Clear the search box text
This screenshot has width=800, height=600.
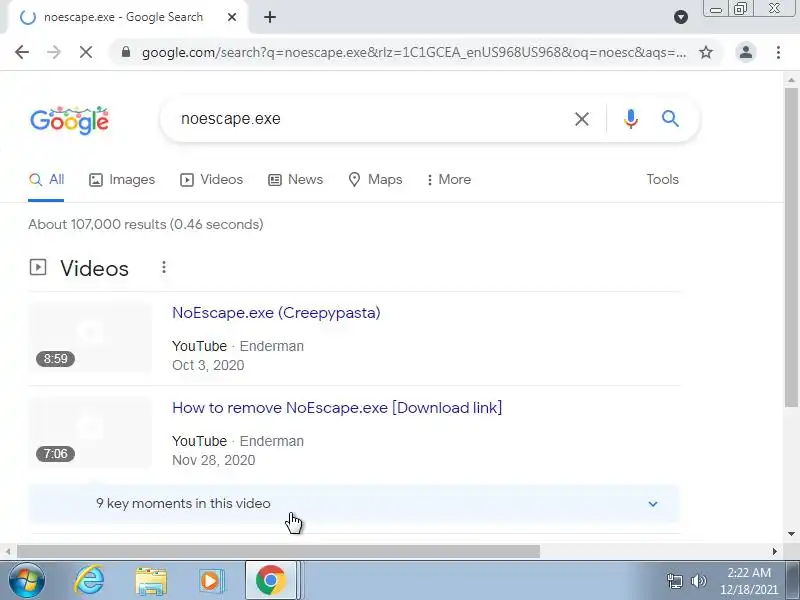tap(582, 119)
